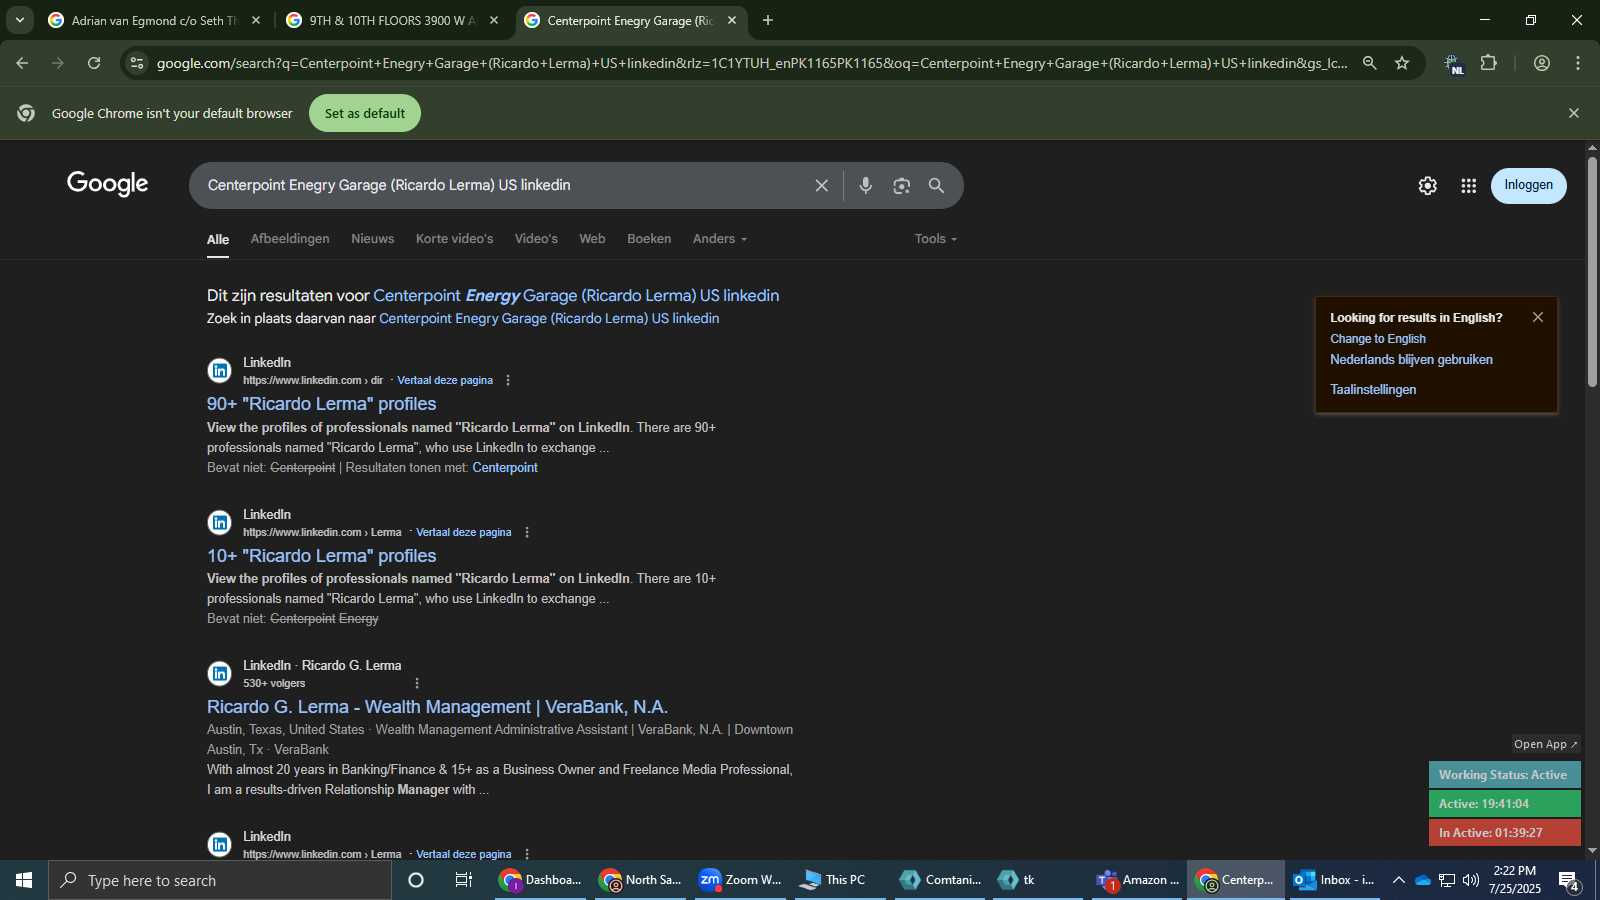Close the Centerpoint Enegry Garage browser tab

pos(732,20)
